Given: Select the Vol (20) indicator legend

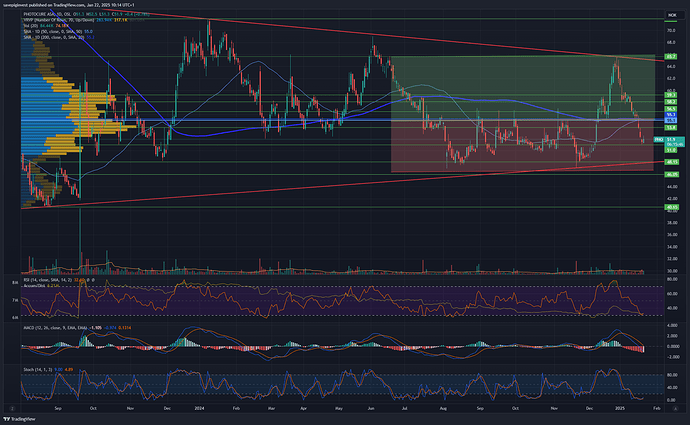Looking at the screenshot, I should pyautogui.click(x=46, y=26).
